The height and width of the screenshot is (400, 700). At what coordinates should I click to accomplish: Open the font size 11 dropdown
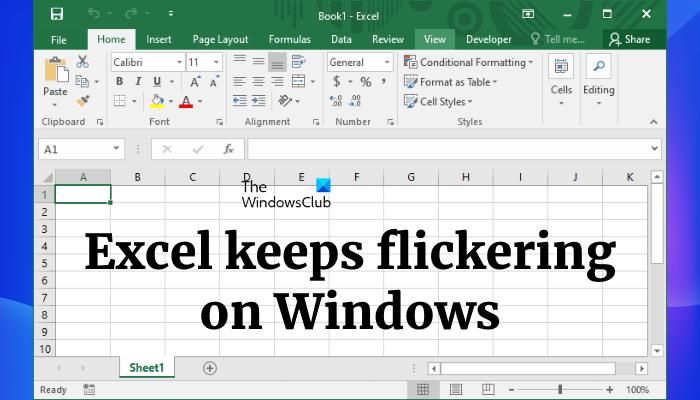point(216,62)
